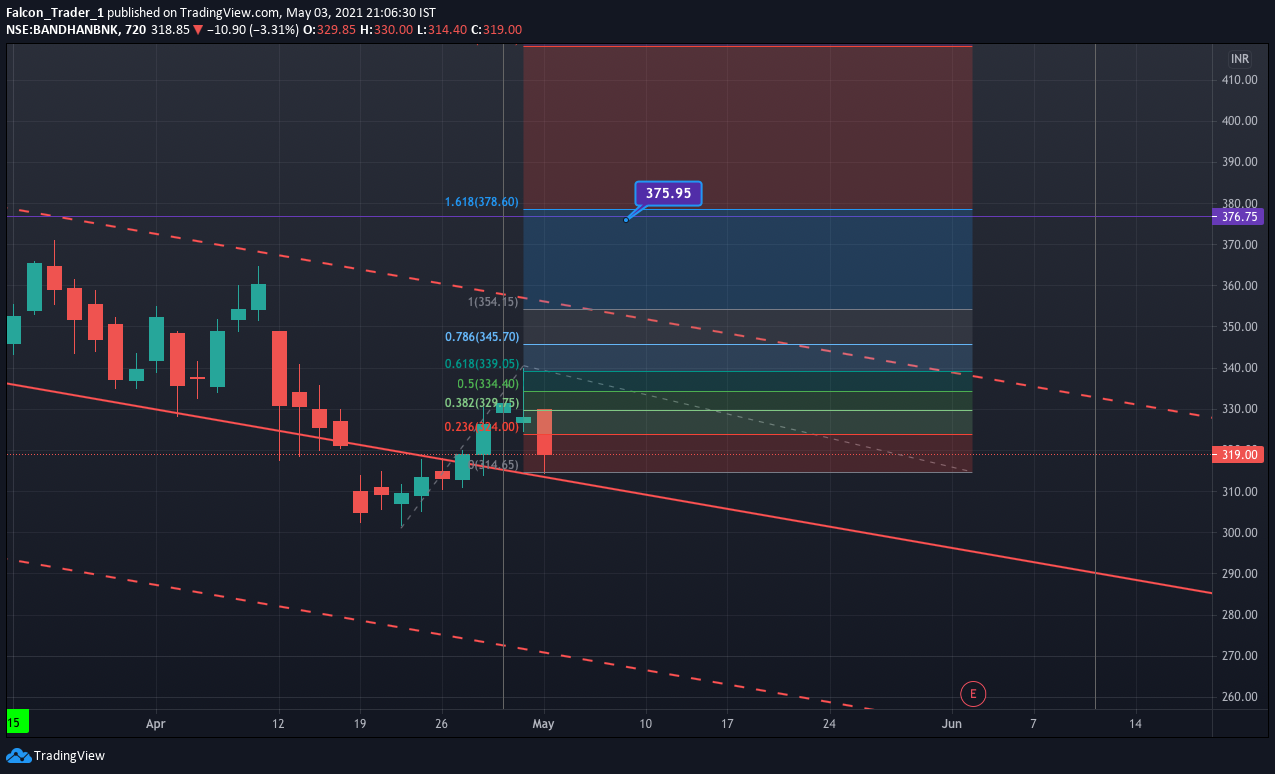Image resolution: width=1275 pixels, height=774 pixels.
Task: Click the '24' date on time axis
Action: pyautogui.click(x=829, y=722)
